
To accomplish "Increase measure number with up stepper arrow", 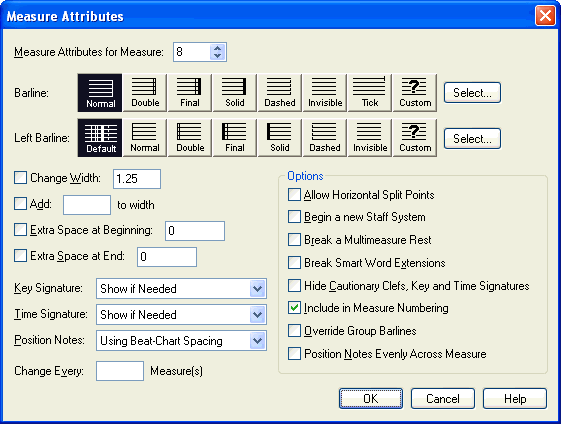I will tap(218, 48).
